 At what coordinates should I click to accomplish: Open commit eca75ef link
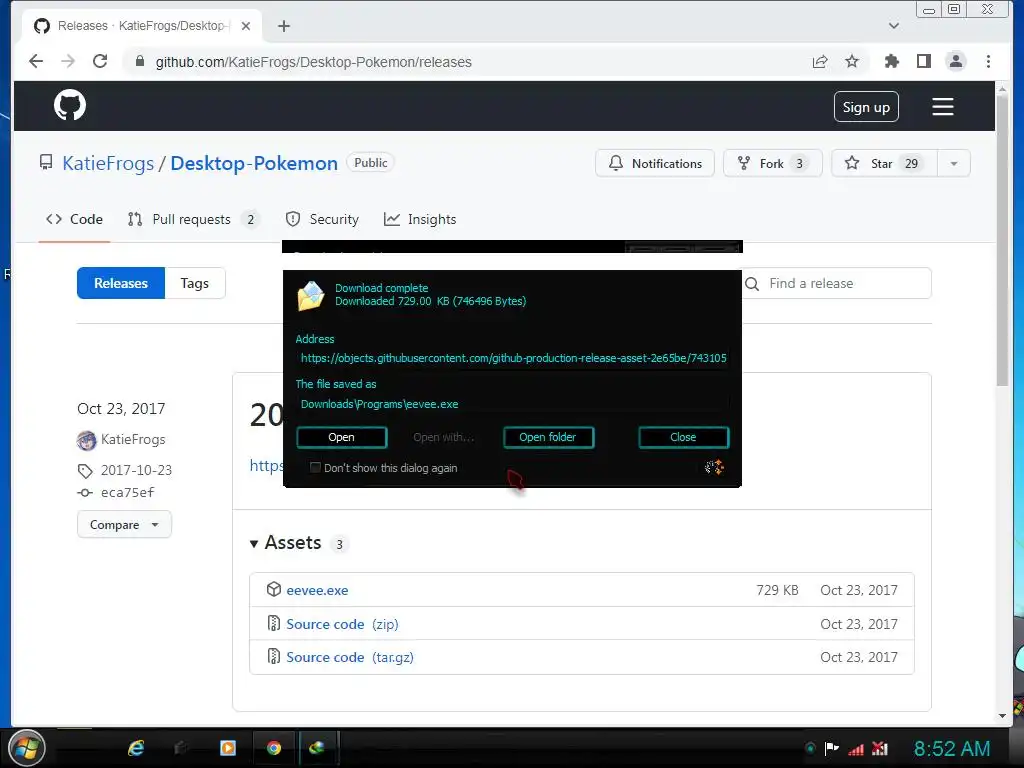pos(127,492)
